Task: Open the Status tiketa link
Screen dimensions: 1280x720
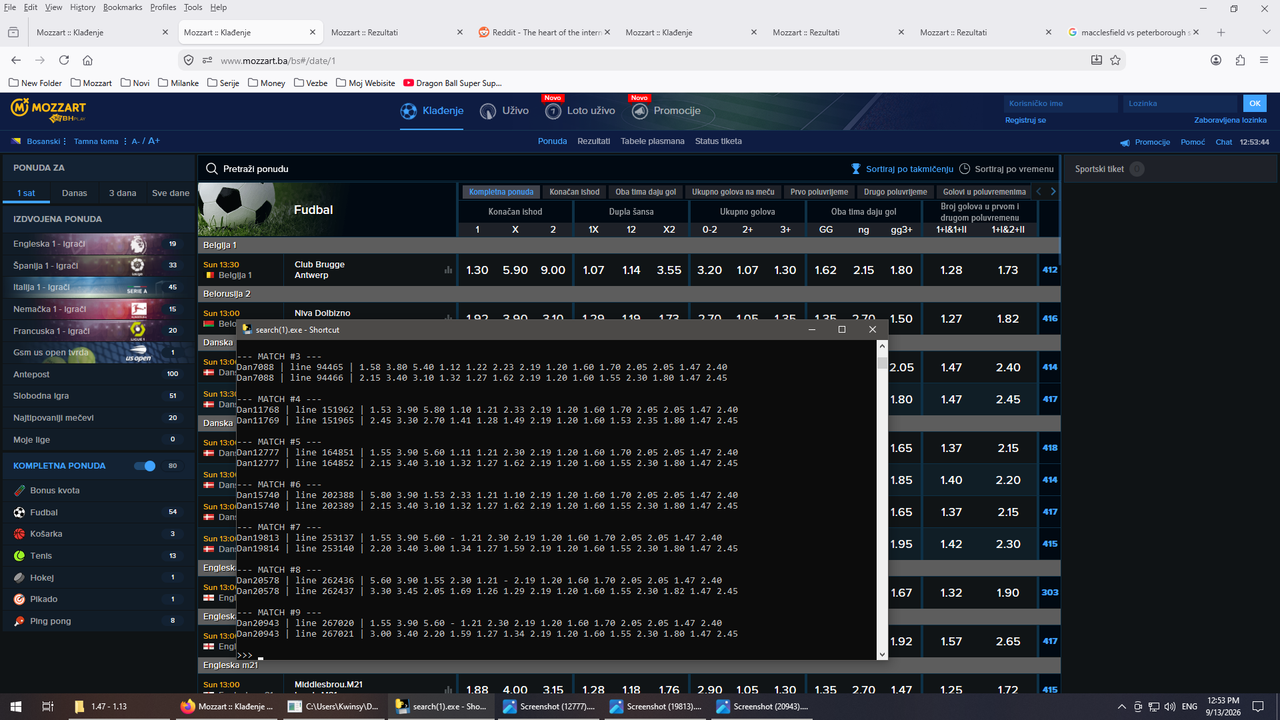Action: coord(718,142)
